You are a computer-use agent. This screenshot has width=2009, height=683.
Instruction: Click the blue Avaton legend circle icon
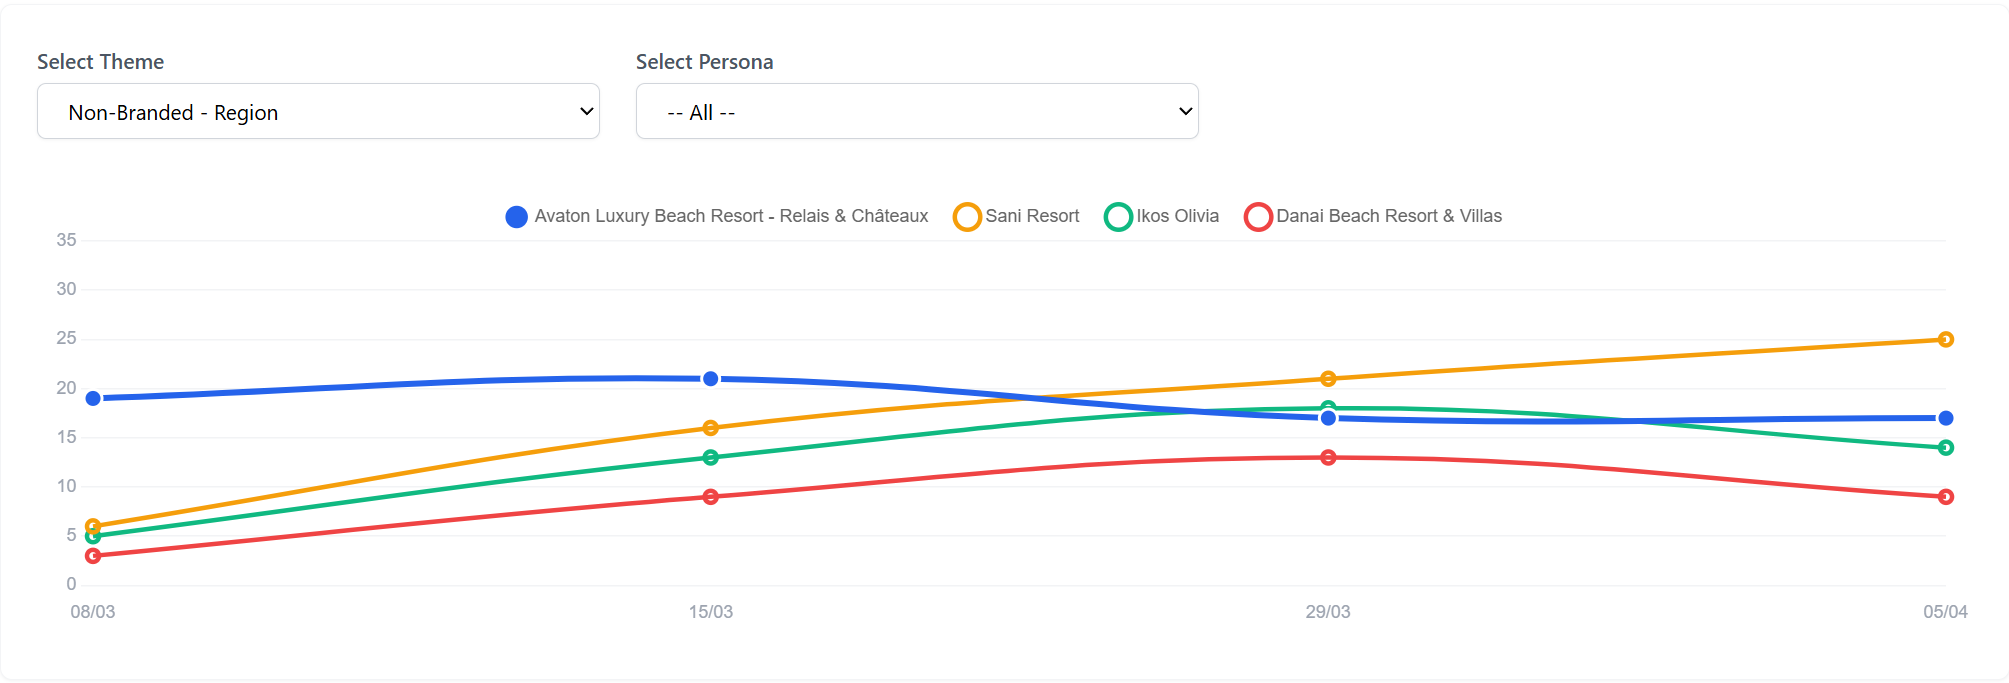[515, 216]
